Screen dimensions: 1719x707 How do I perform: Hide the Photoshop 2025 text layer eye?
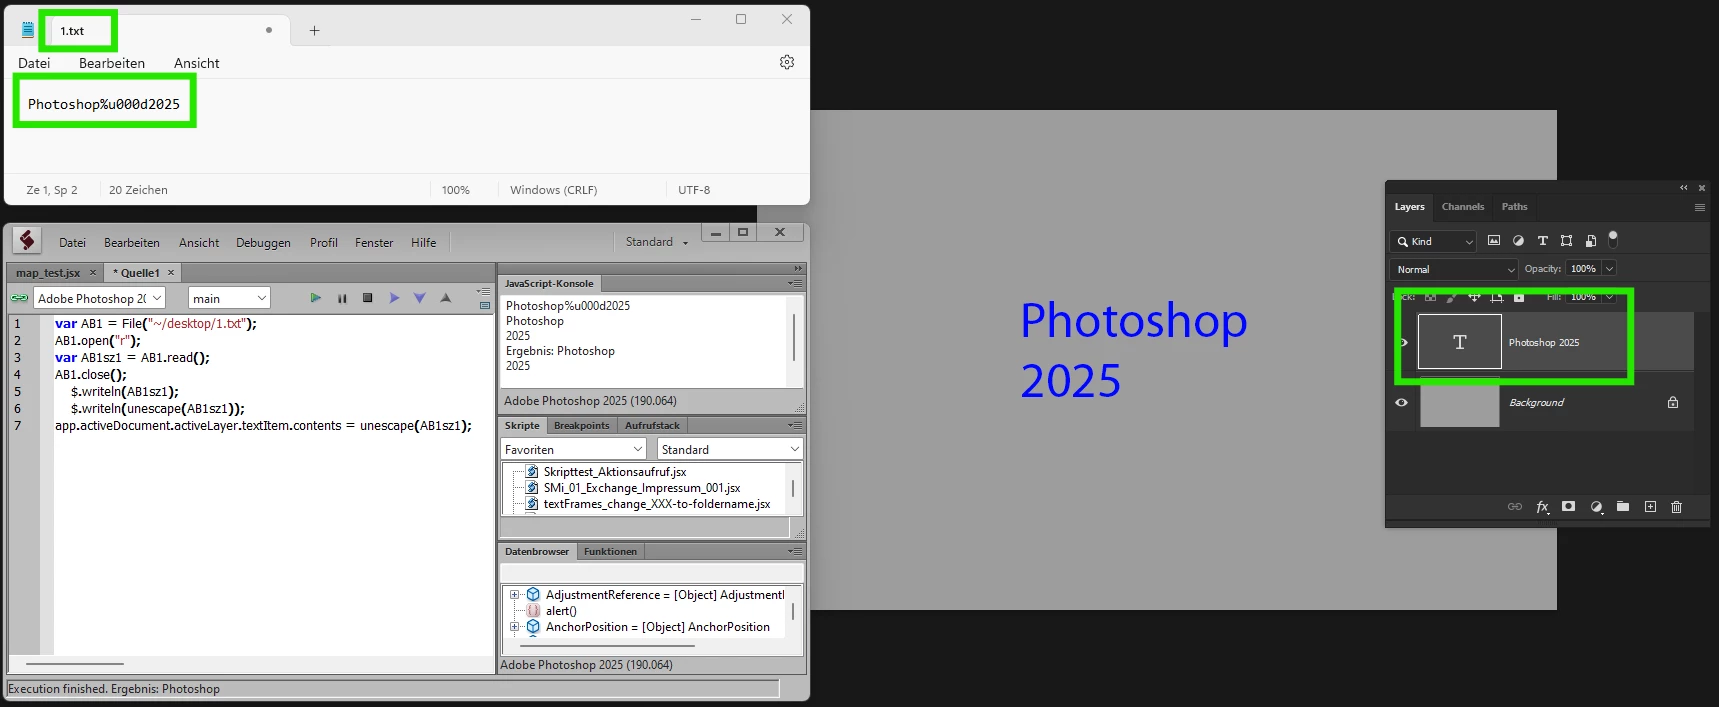[1403, 342]
